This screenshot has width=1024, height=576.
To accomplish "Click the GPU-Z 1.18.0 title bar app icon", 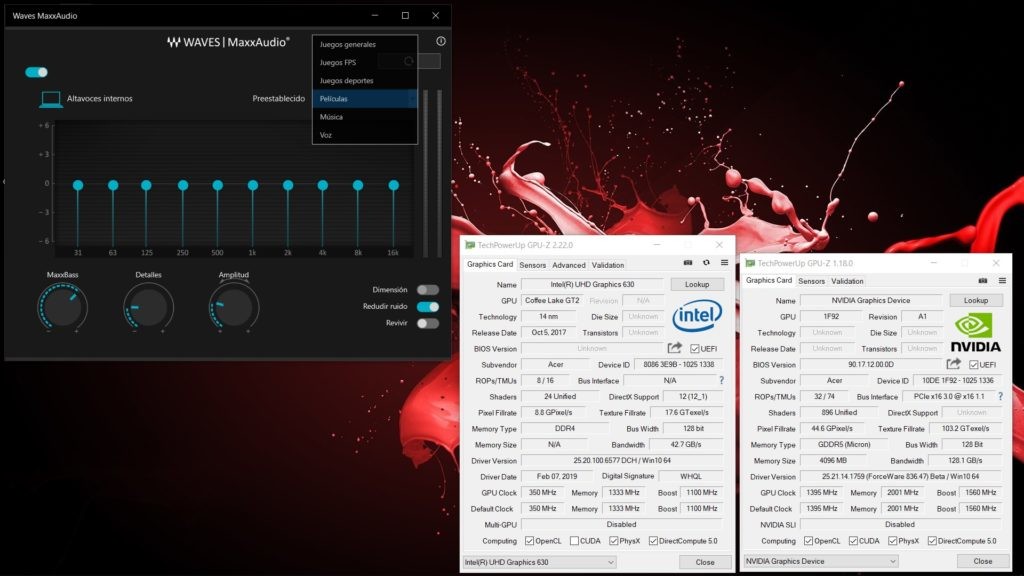I will coord(750,263).
